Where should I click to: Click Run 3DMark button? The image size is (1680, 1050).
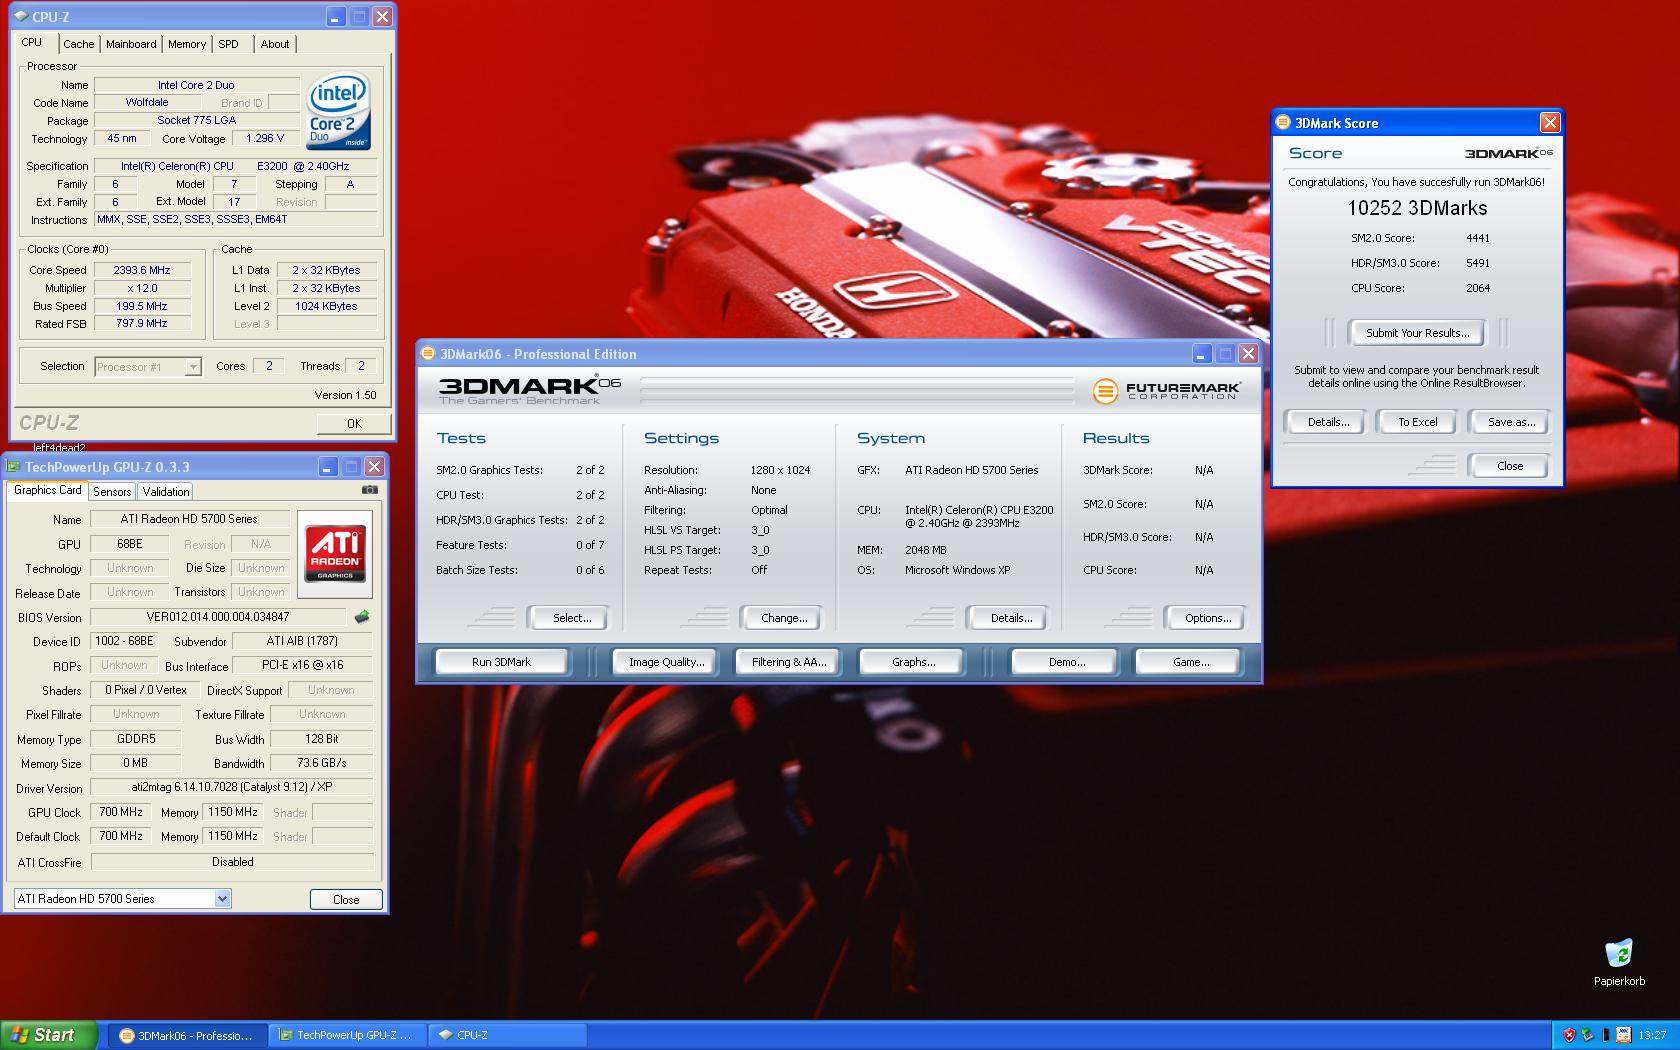501,662
